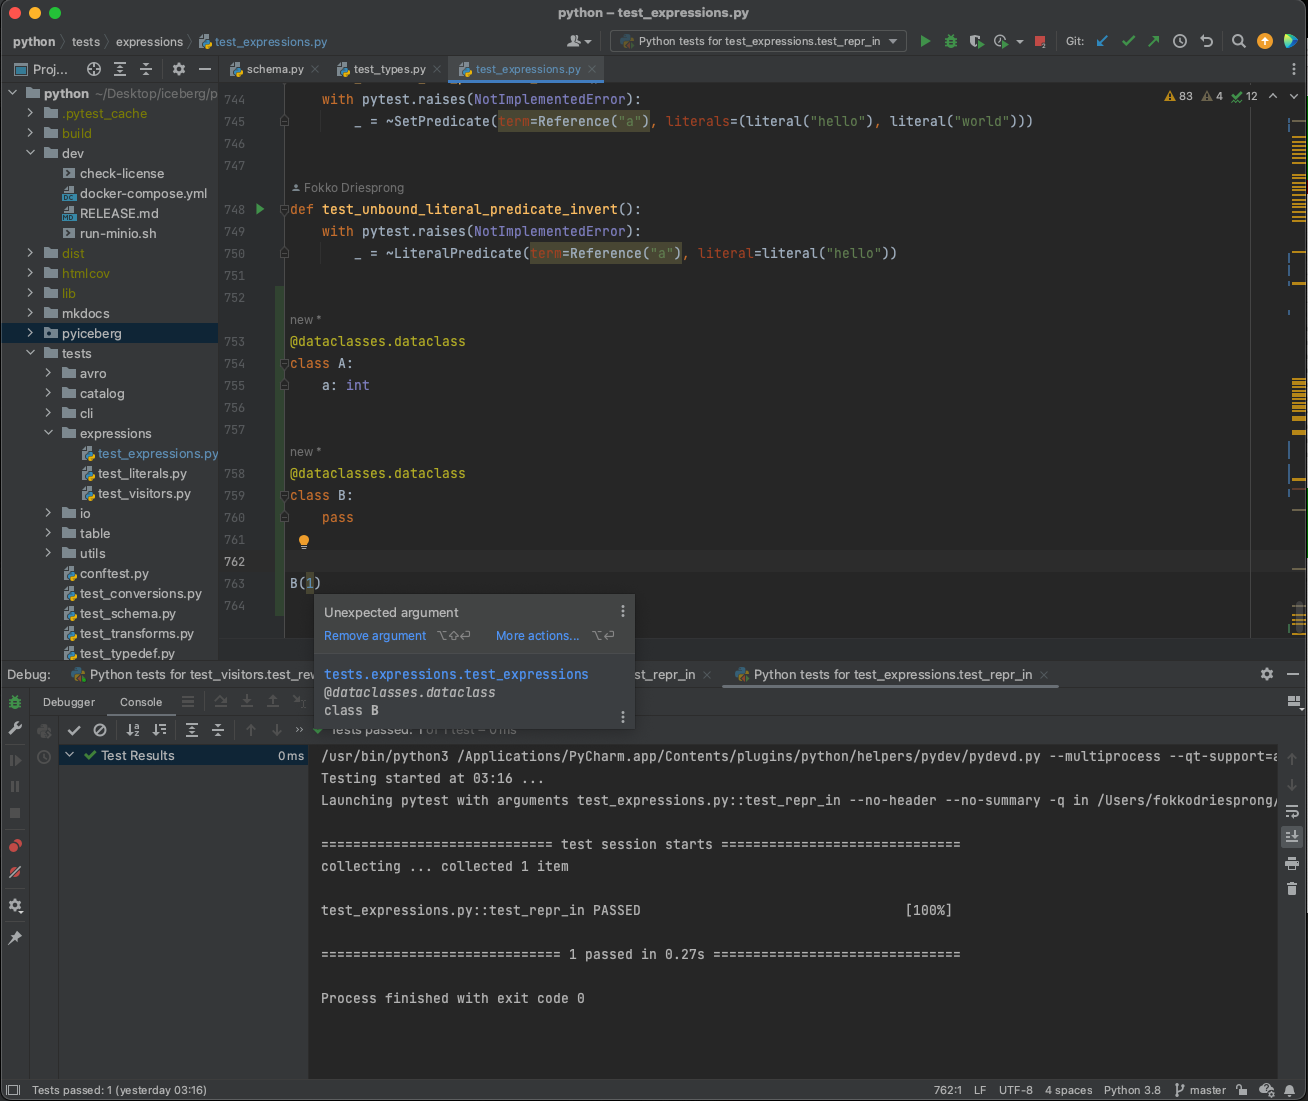Screen dimensions: 1308x1101
Task: Stop the running process (red square)
Action: (x=1040, y=41)
